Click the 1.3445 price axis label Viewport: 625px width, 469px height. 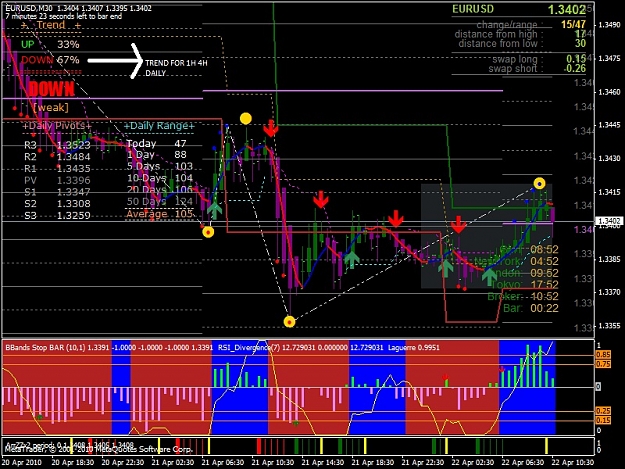(x=609, y=125)
